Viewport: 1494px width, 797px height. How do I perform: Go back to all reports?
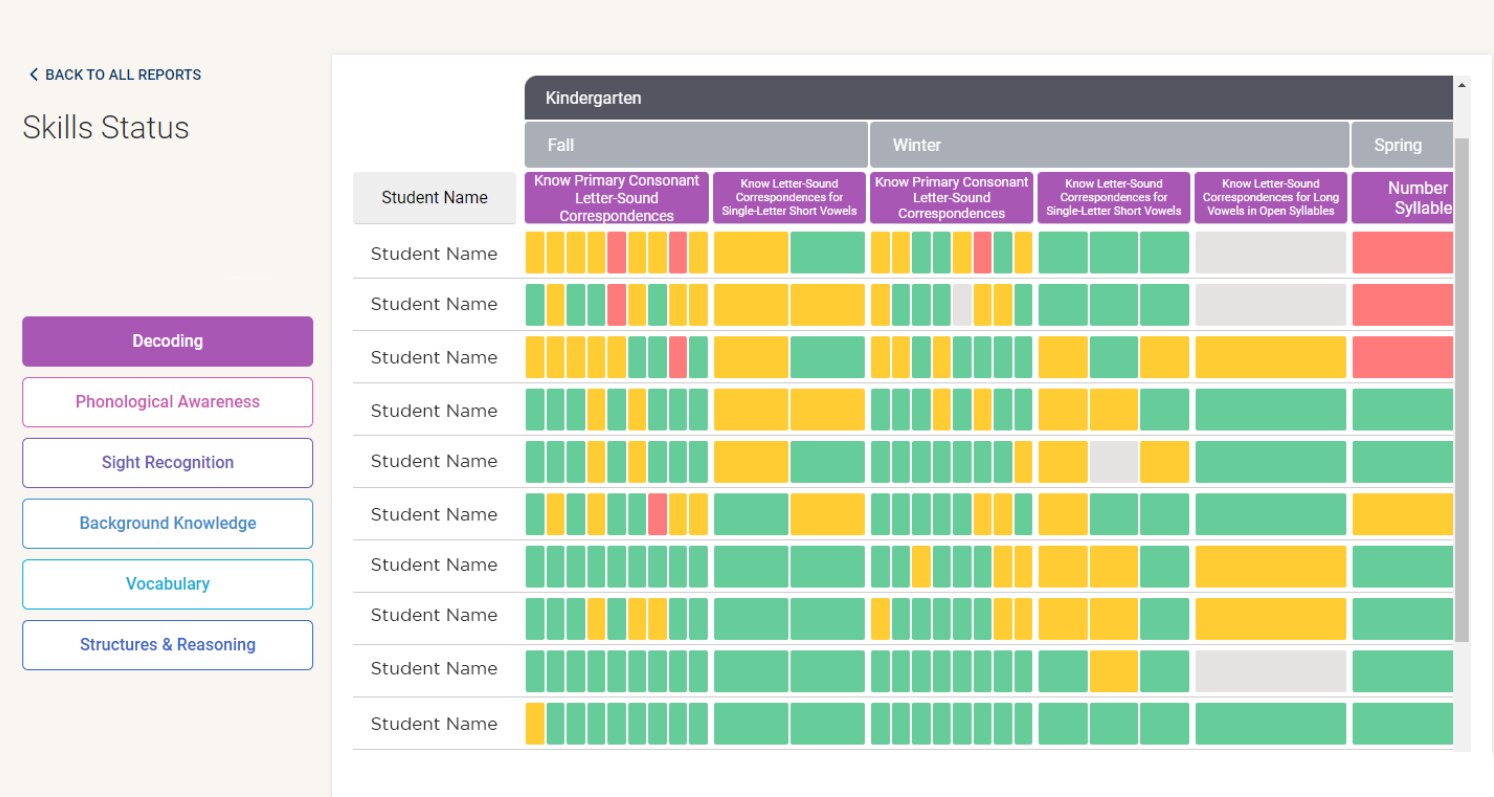(x=115, y=75)
